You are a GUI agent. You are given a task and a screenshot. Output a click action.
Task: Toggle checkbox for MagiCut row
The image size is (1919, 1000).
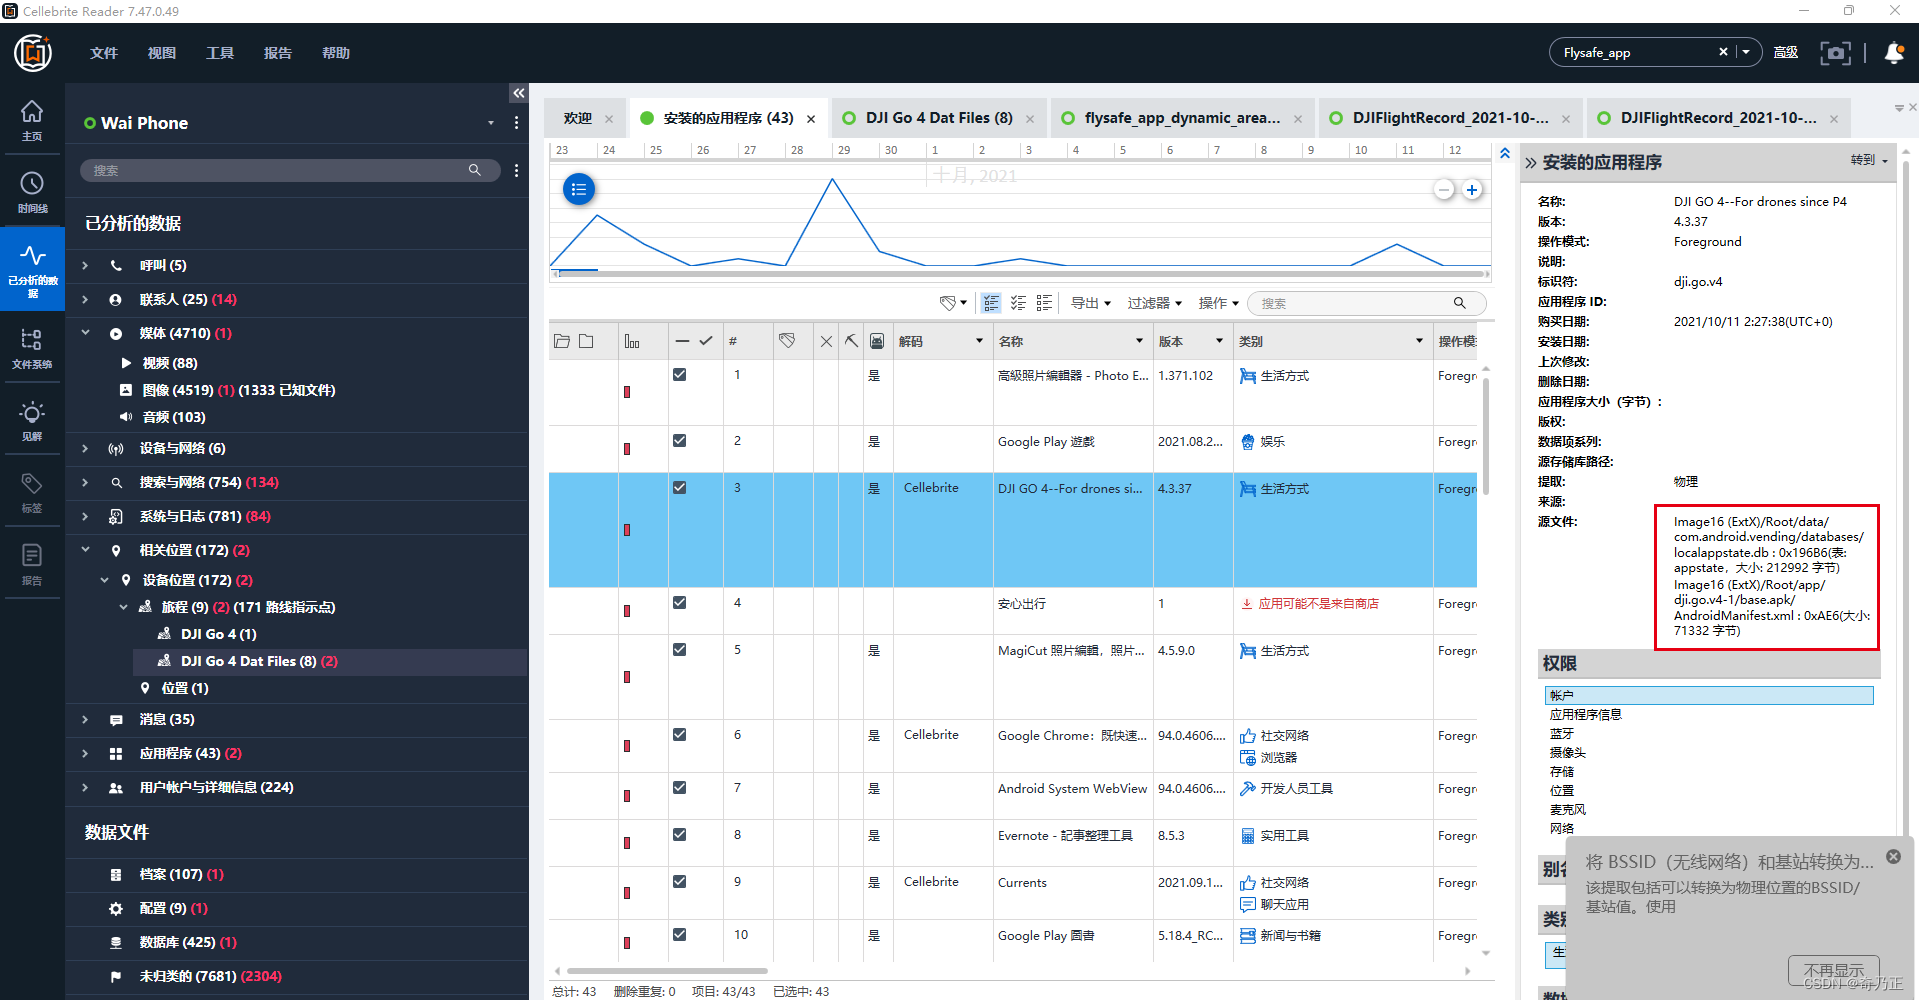[x=679, y=649]
